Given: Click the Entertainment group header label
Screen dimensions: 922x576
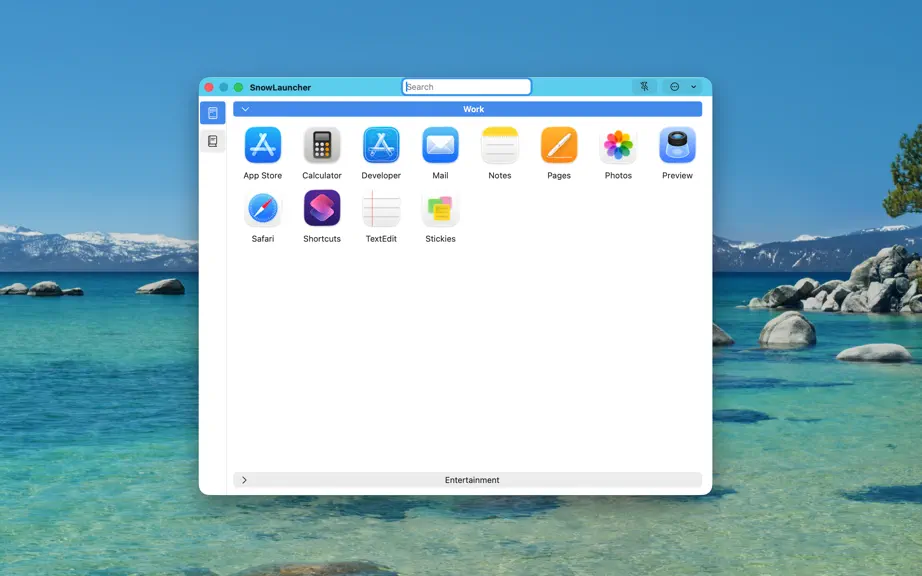Looking at the screenshot, I should click(472, 480).
